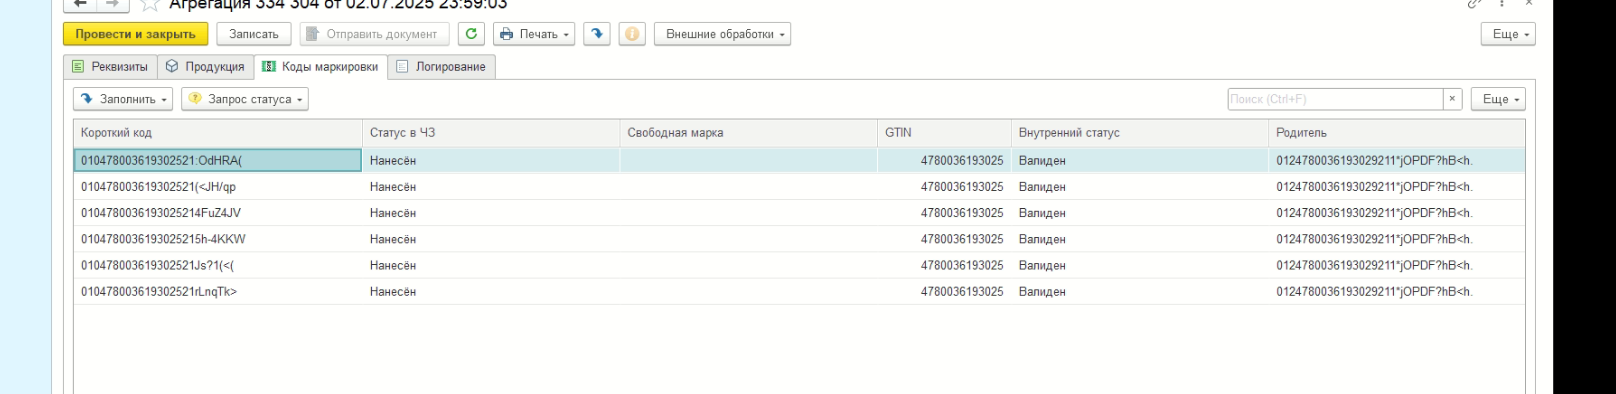Open the Заполнить dropdown
Screen dimensions: 1616x394
(x=123, y=99)
